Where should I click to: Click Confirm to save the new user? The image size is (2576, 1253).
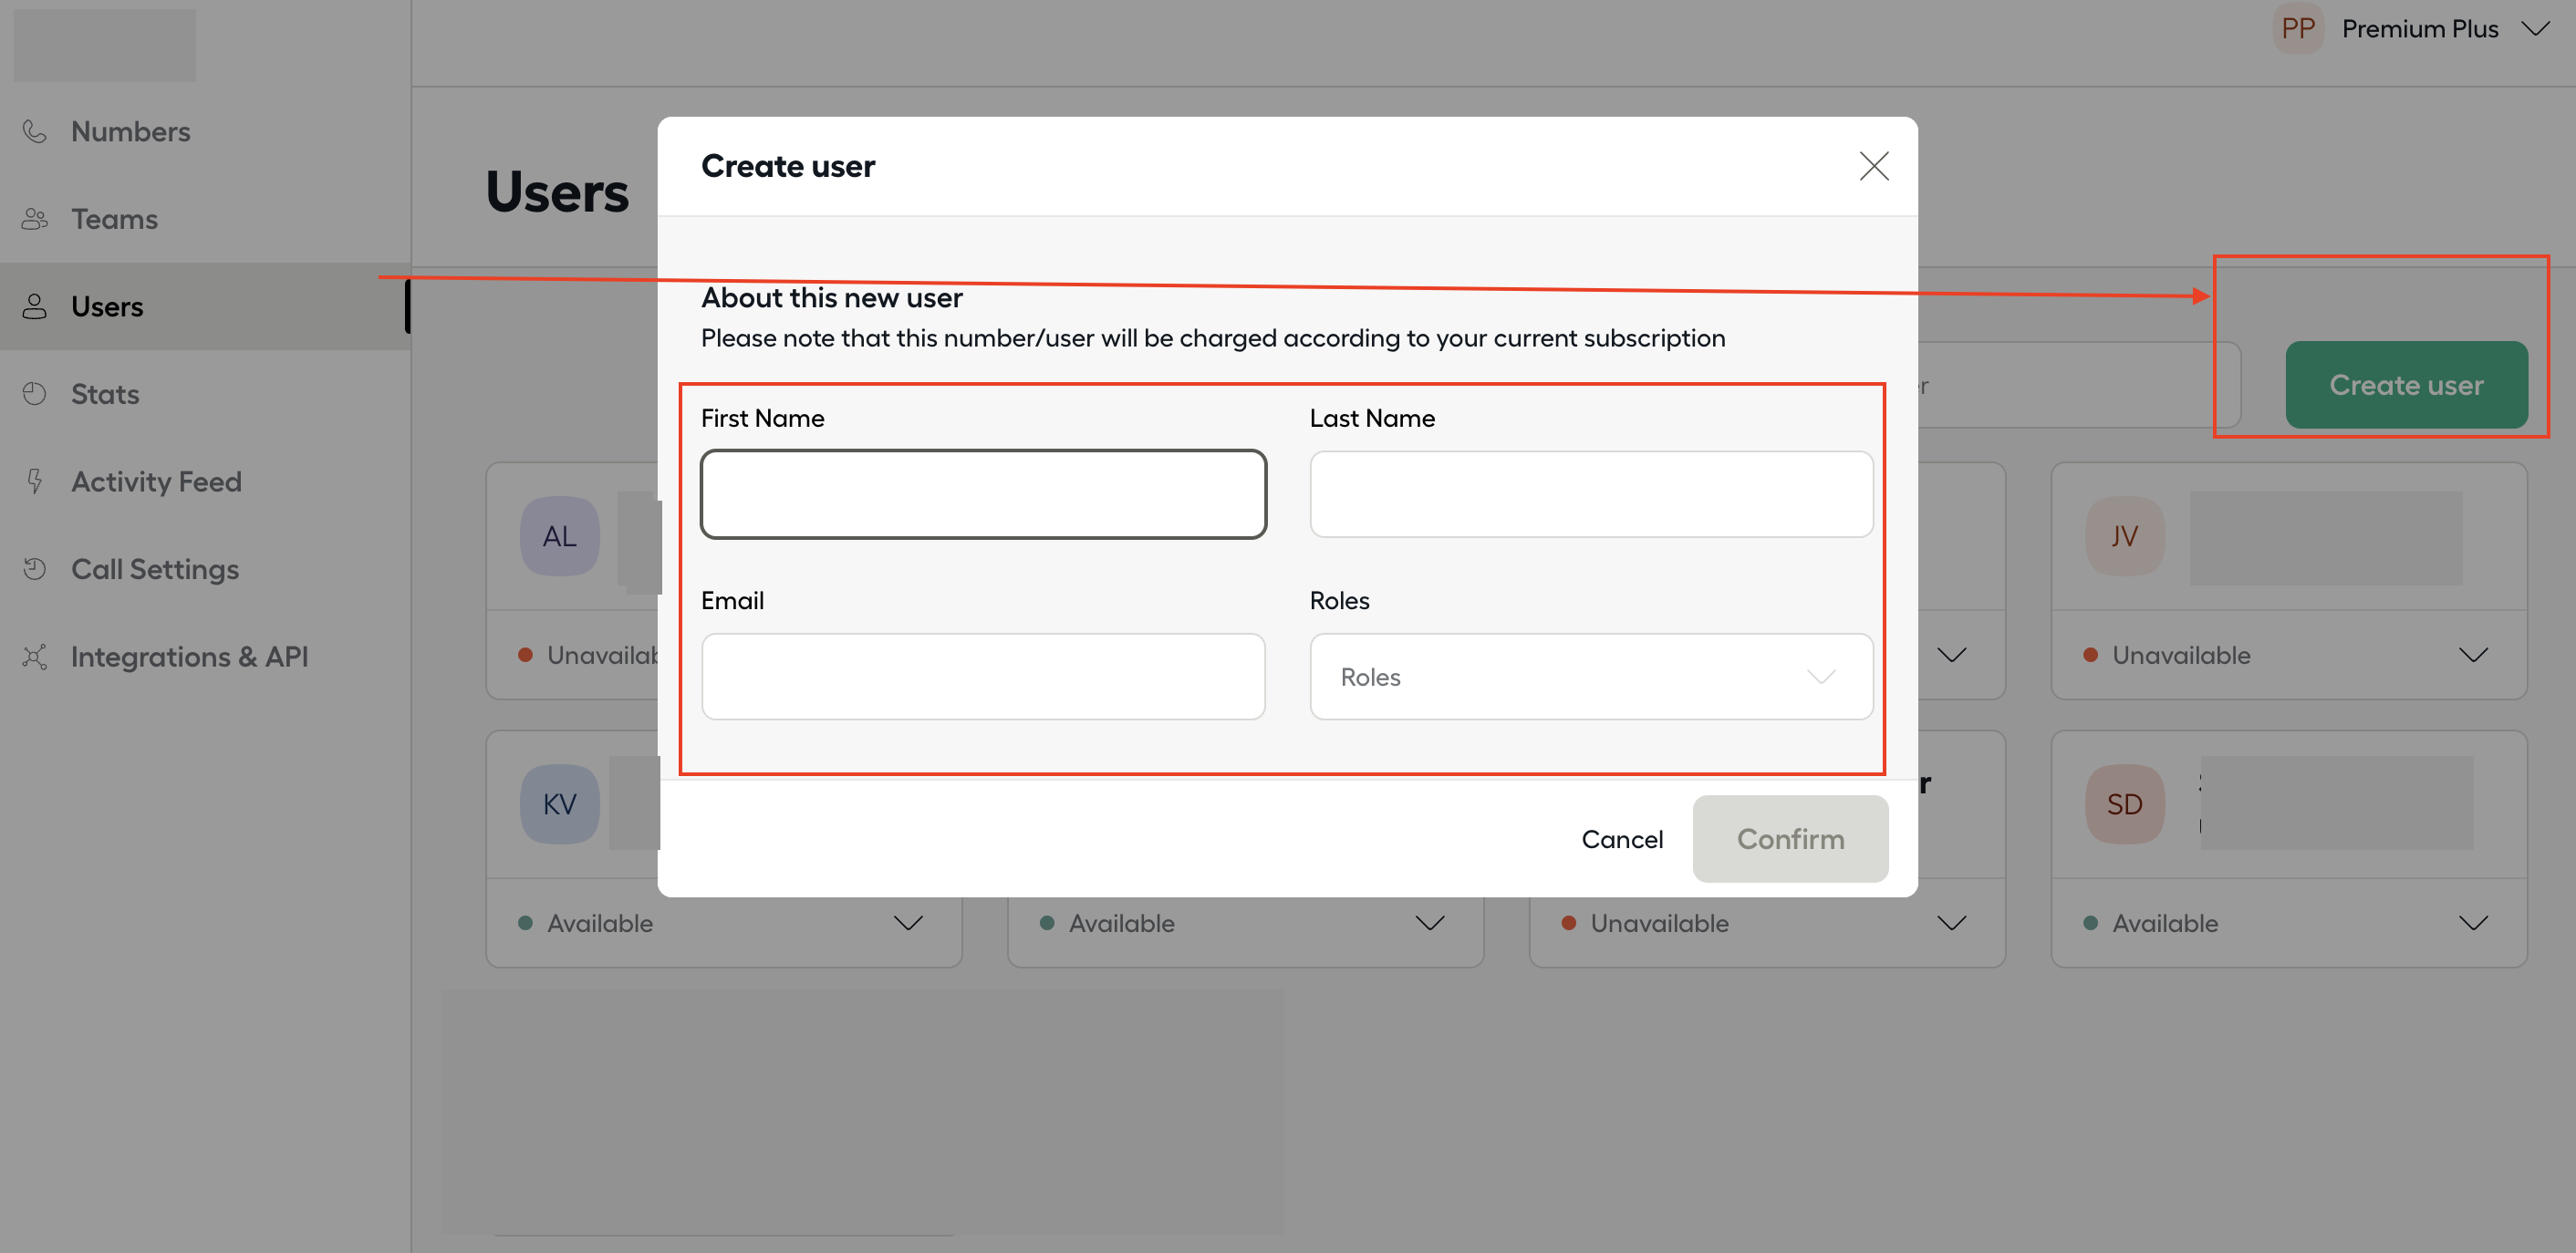1790,839
